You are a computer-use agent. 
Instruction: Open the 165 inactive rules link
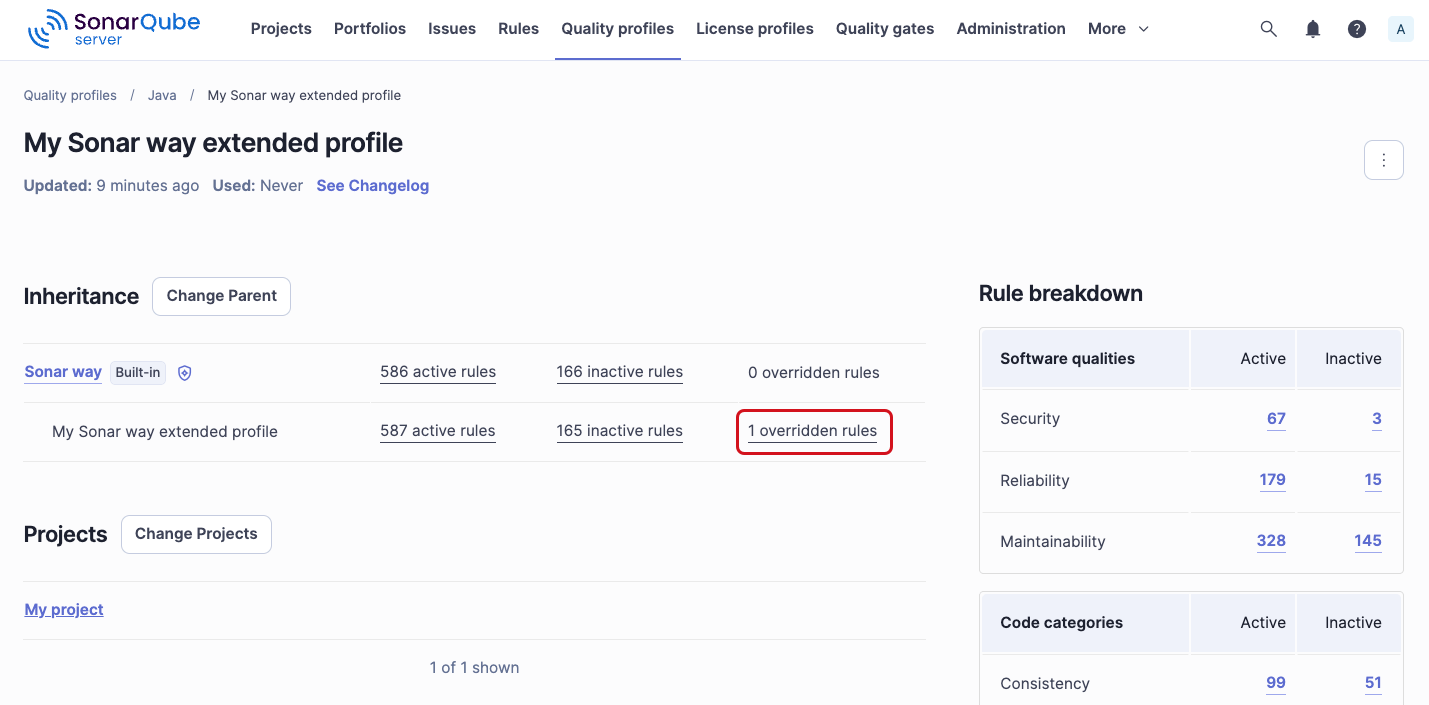pyautogui.click(x=620, y=431)
